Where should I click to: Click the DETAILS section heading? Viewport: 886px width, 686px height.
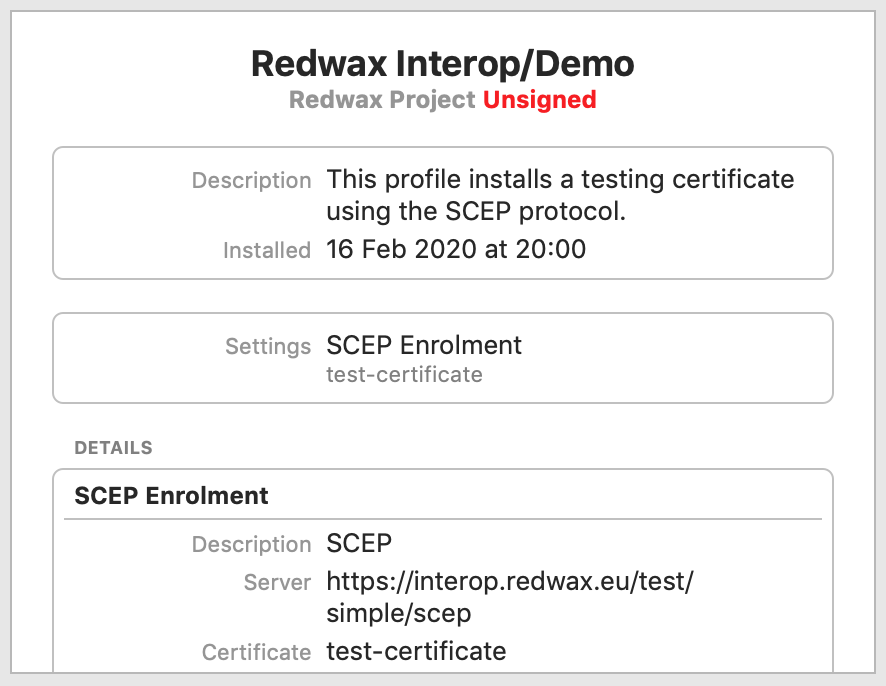coord(113,448)
